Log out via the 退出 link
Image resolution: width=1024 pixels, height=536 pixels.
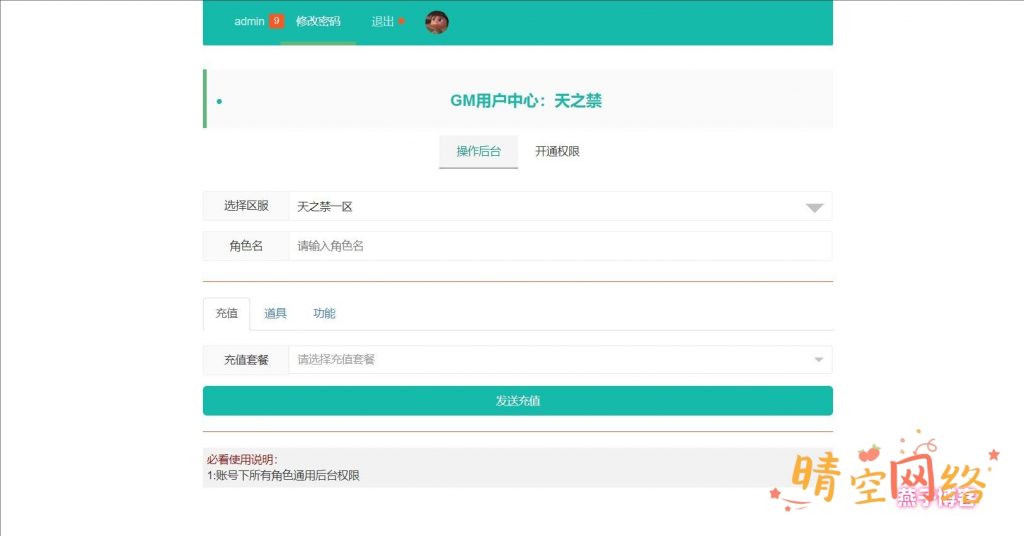coord(383,22)
